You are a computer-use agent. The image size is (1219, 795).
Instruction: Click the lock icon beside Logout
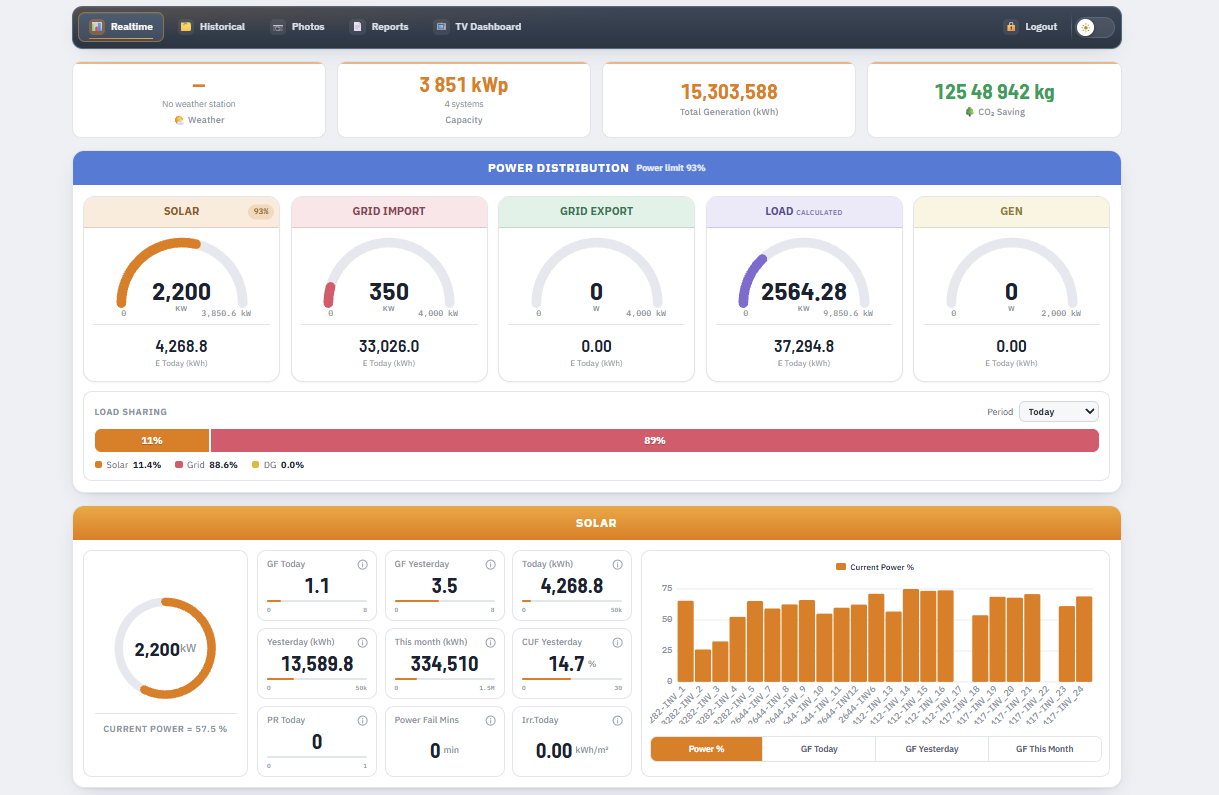coord(1011,27)
